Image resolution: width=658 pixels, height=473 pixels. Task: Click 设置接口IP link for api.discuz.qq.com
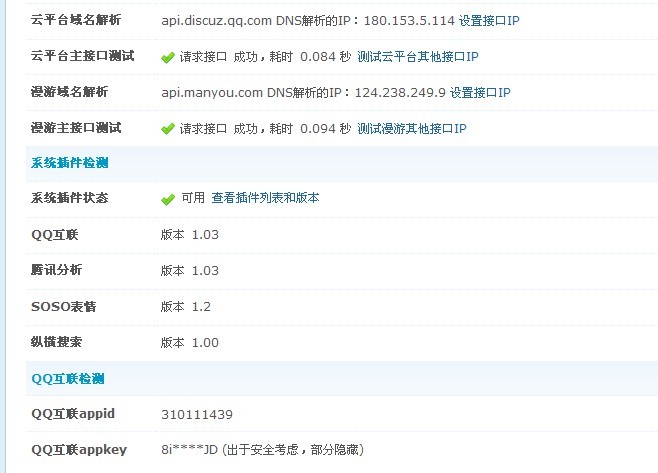489,21
